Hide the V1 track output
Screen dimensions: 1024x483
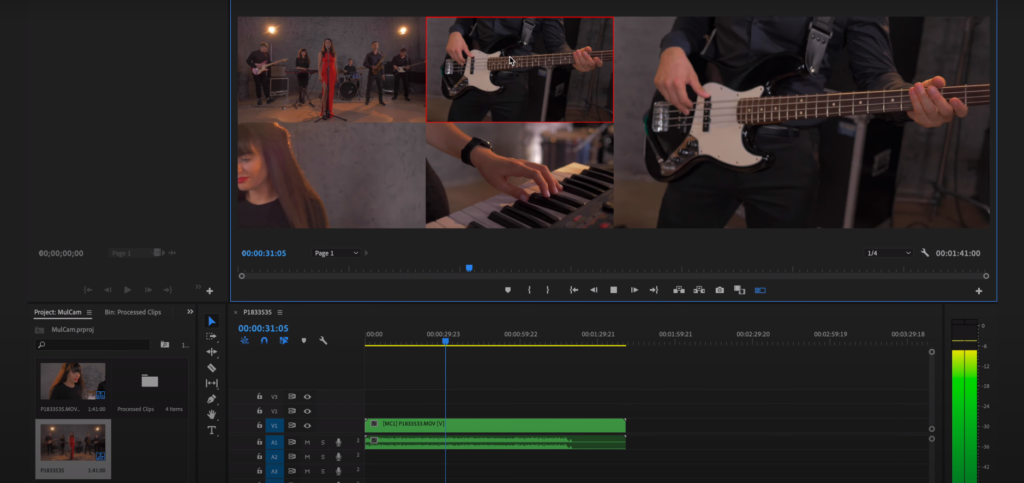point(307,424)
